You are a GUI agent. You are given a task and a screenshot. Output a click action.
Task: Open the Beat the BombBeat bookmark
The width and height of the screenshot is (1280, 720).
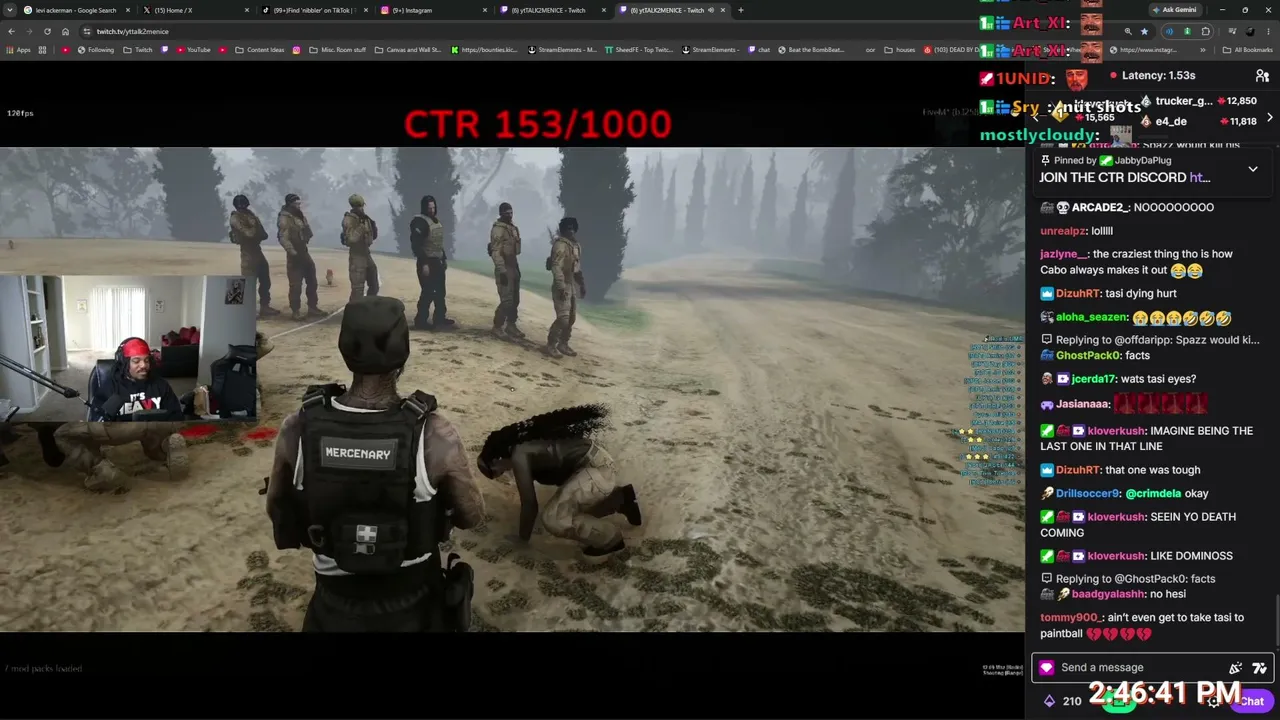pos(811,50)
